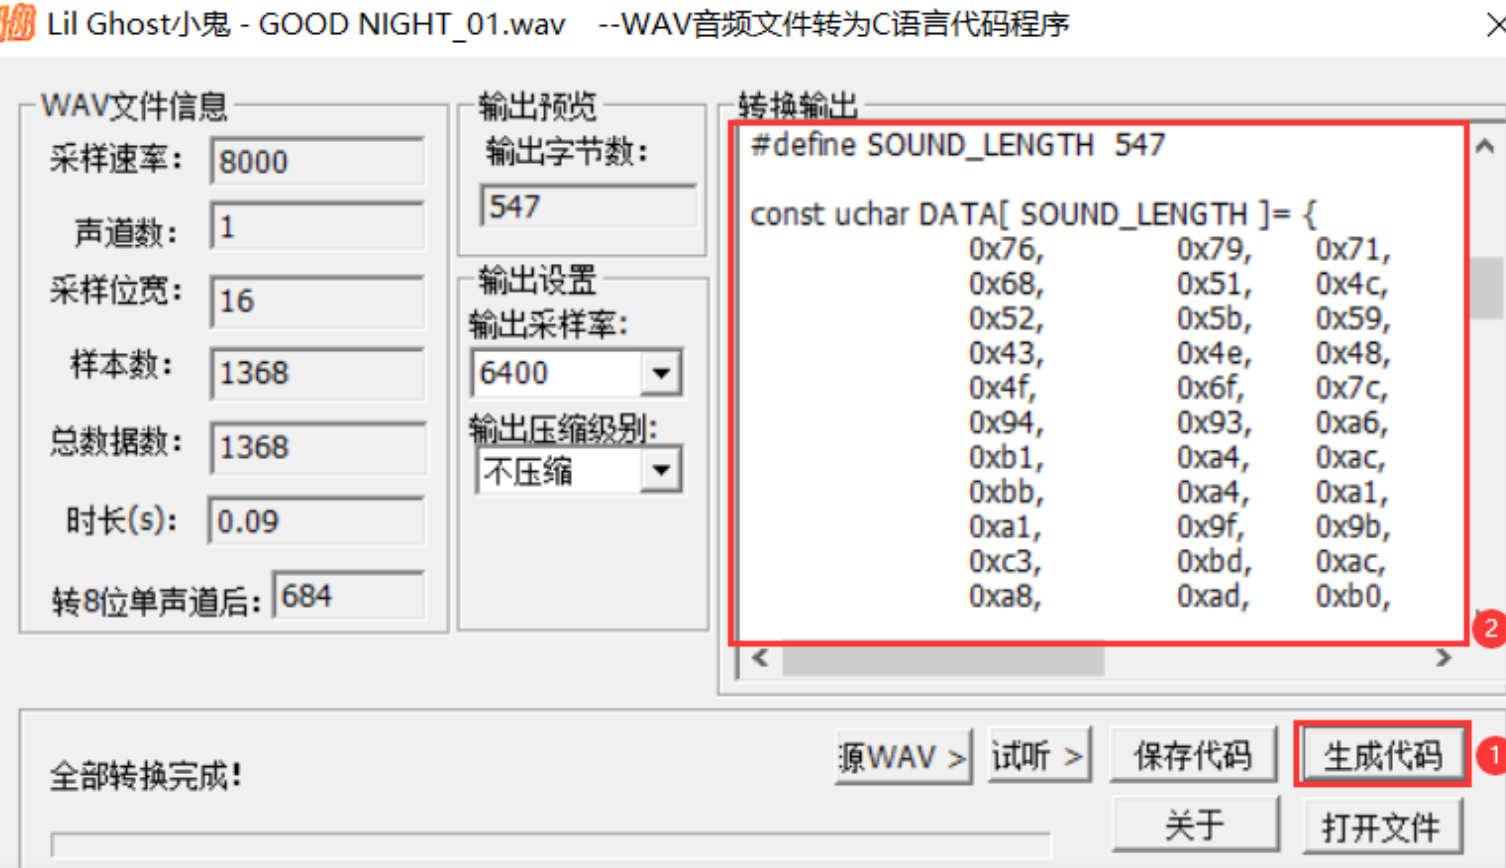Click the value 0x76, in the output

click(1005, 250)
